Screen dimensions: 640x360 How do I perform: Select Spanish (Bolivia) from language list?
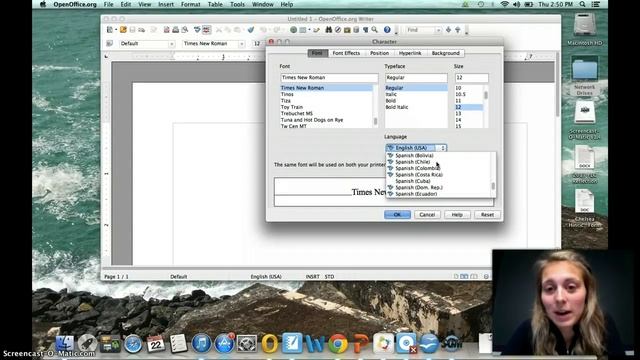(439, 156)
